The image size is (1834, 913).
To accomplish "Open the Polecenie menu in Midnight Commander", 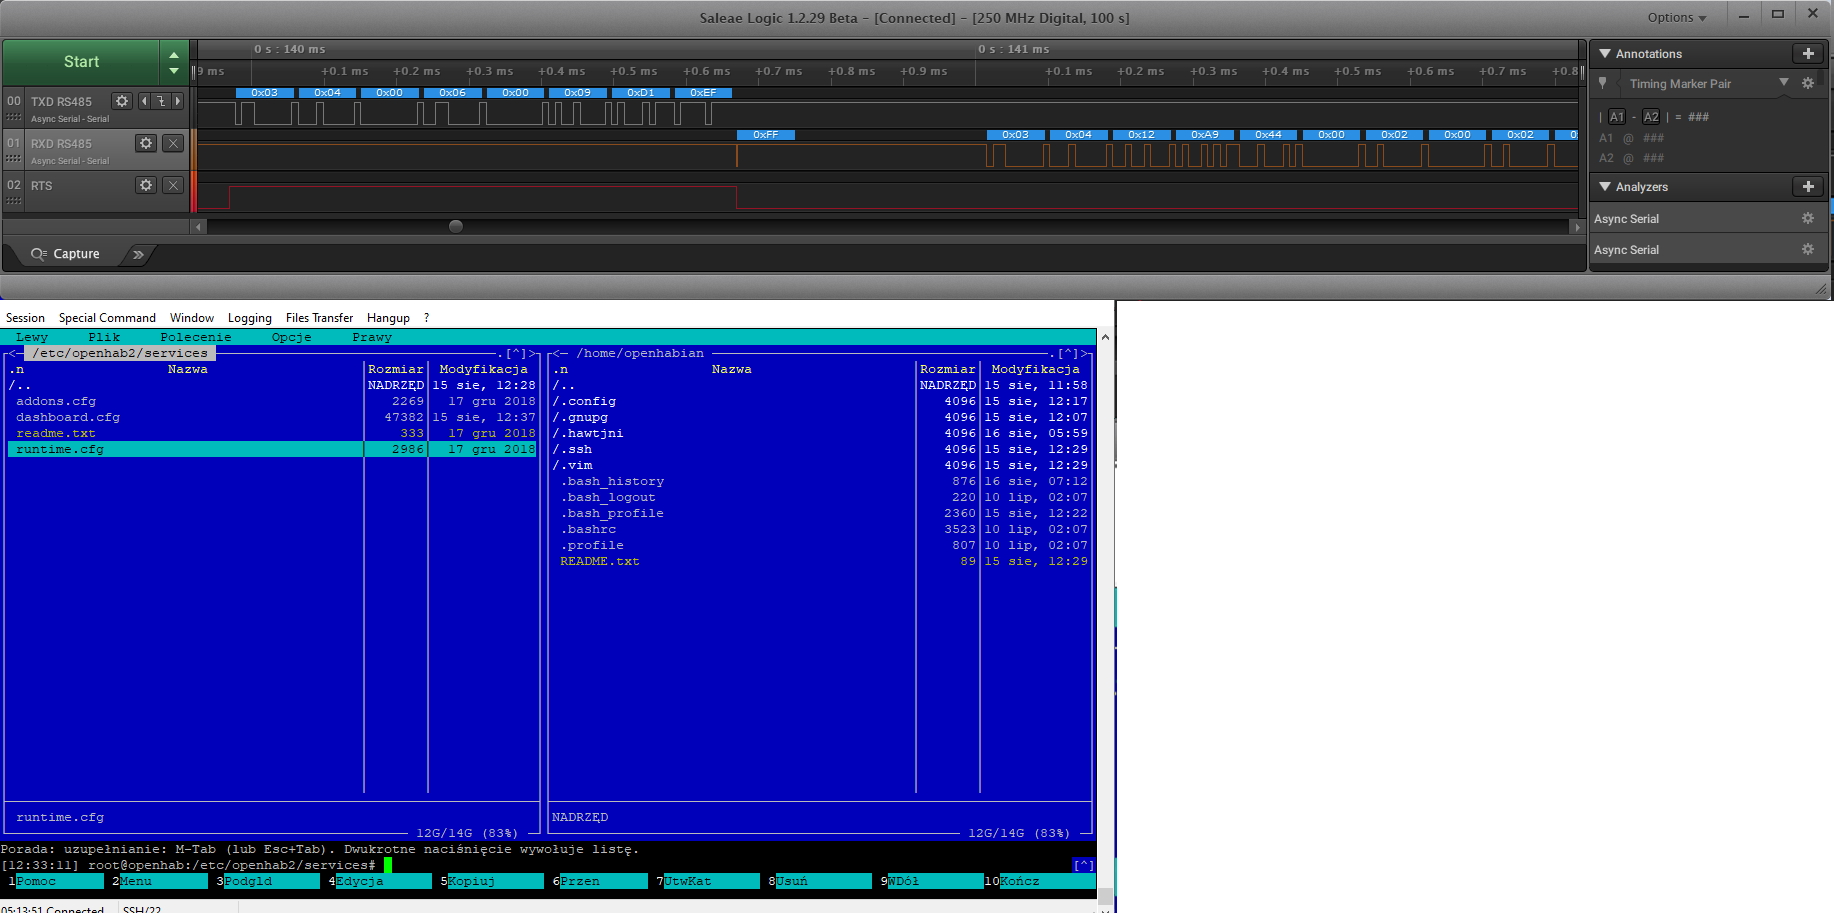I will [x=196, y=338].
